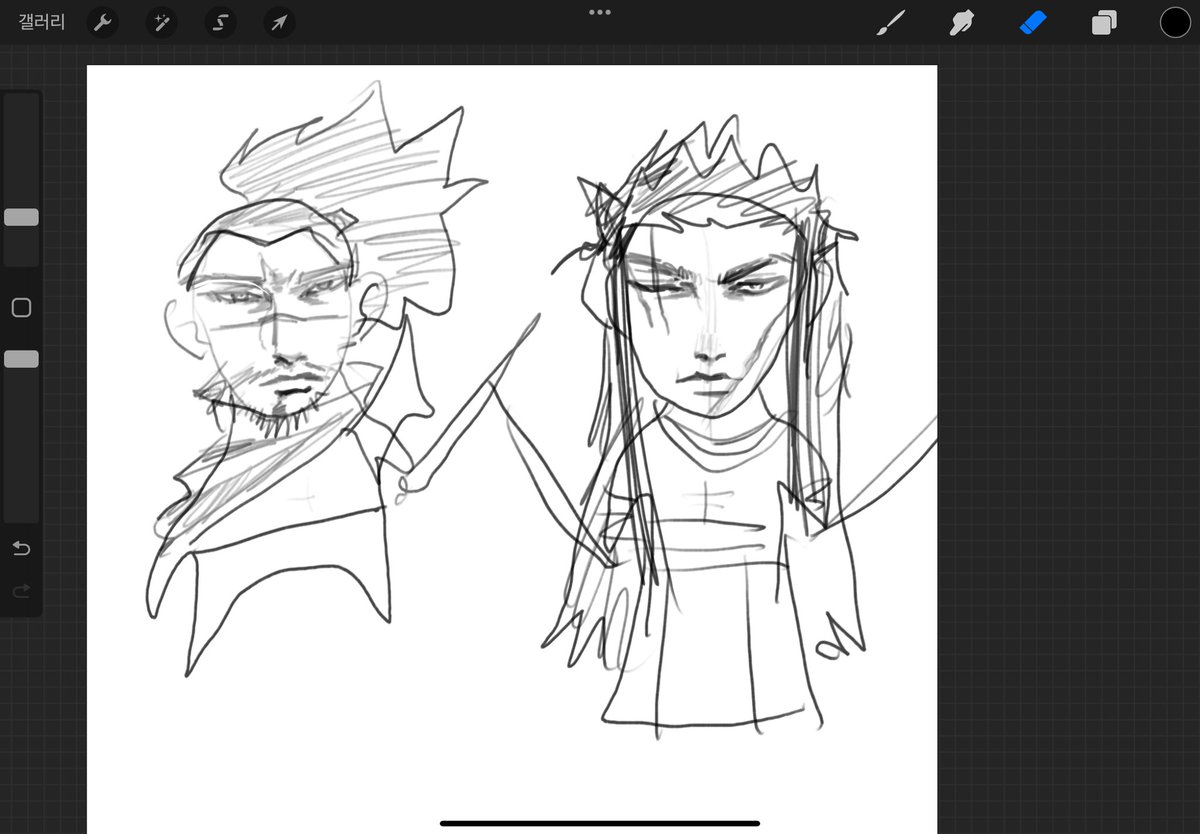This screenshot has height=834, width=1200.
Task: Open the black color picker circle
Action: click(1175, 22)
